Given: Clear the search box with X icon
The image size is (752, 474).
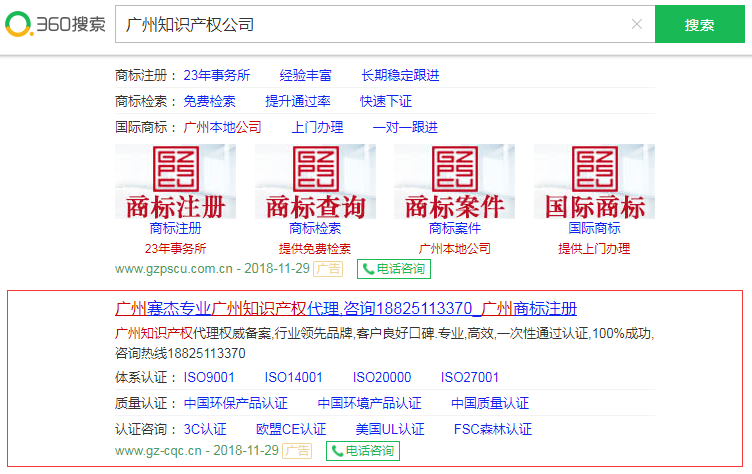Looking at the screenshot, I should pos(637,24).
